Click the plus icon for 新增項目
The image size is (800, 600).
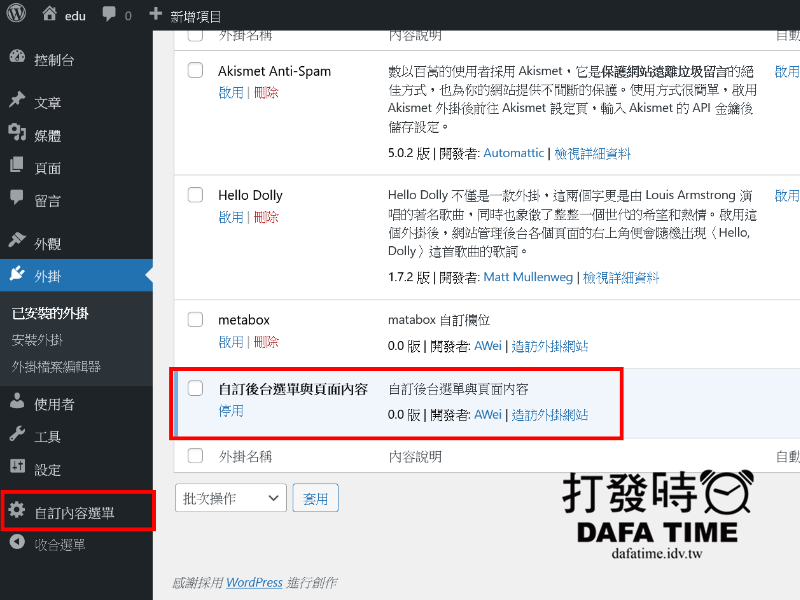coord(156,13)
